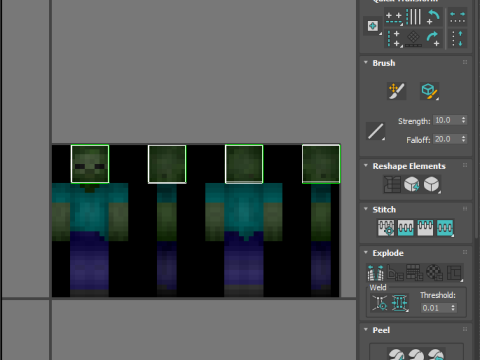Click the Stitch to Average icon
The image size is (480, 360).
pos(405,228)
